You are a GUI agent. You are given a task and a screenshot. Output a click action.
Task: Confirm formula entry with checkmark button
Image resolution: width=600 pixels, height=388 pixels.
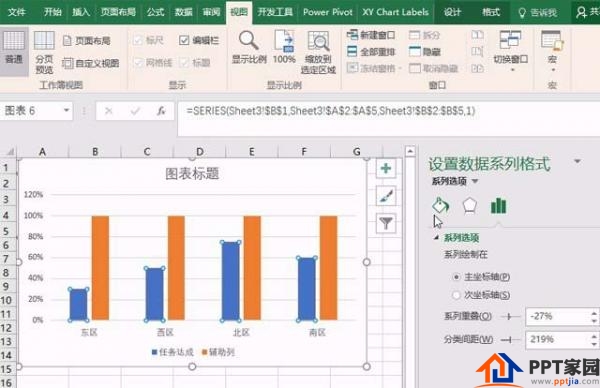tap(135, 111)
